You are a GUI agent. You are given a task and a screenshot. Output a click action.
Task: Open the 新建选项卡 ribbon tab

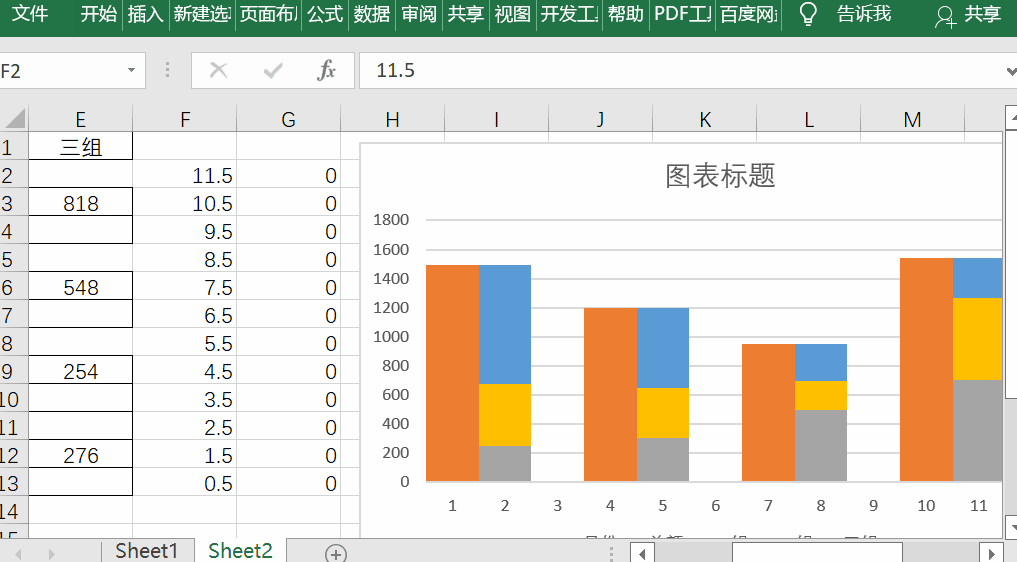point(202,14)
